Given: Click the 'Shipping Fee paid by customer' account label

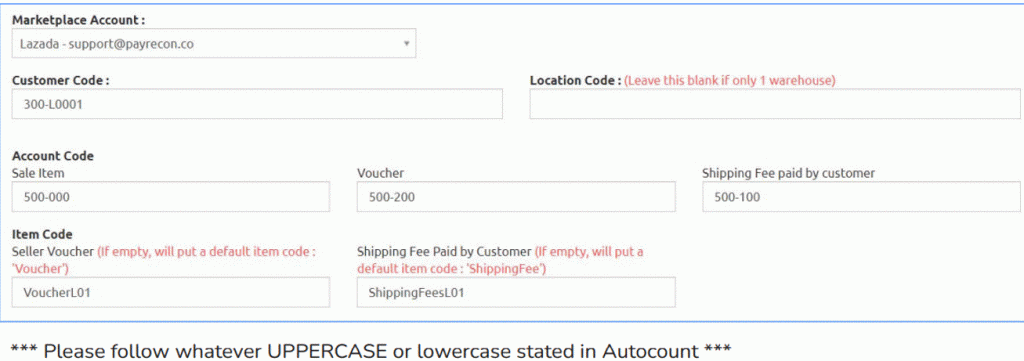Looking at the screenshot, I should coord(788,173).
